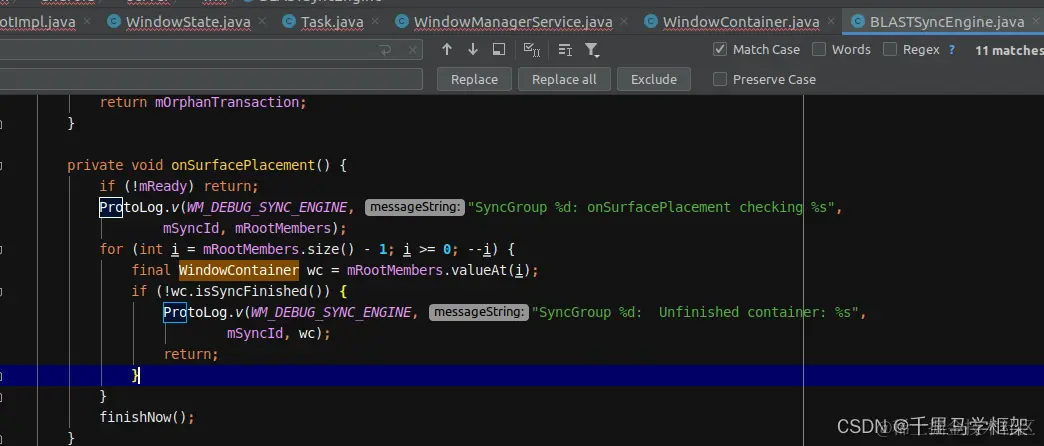Switch to WindowContainer.java tab
The width and height of the screenshot is (1044, 446).
coord(741,22)
